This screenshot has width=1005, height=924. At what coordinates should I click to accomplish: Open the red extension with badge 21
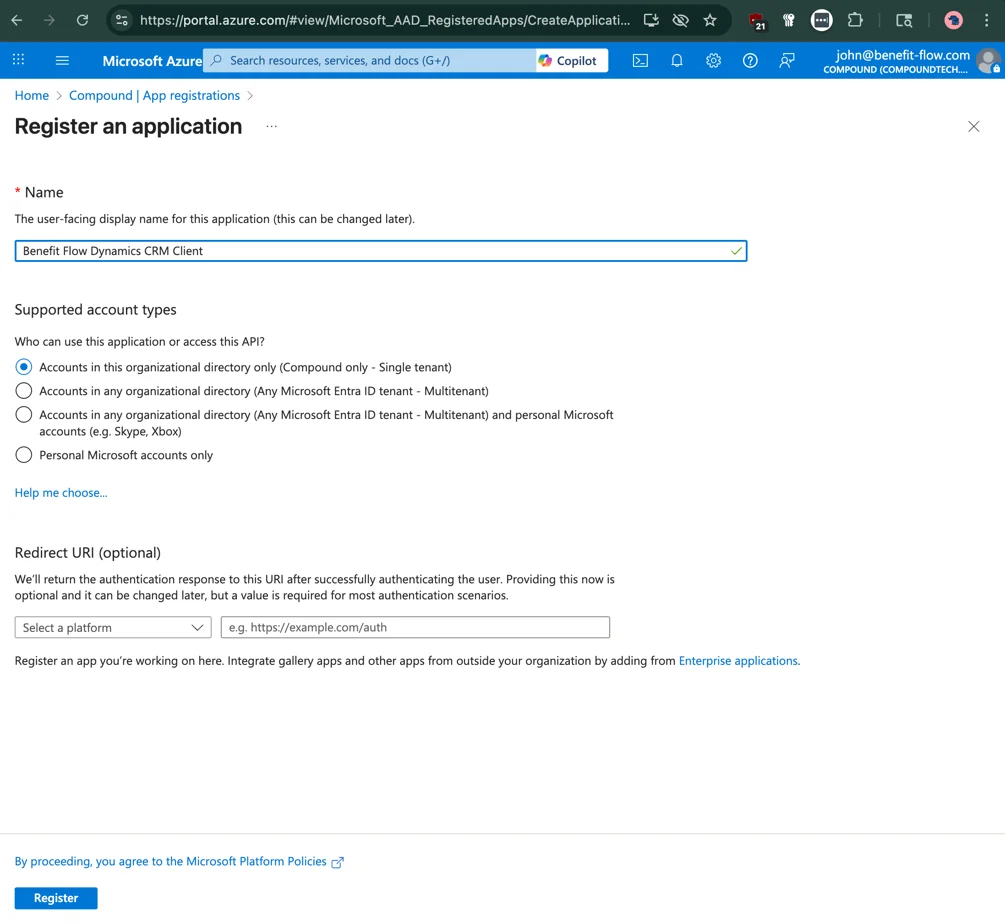click(757, 21)
